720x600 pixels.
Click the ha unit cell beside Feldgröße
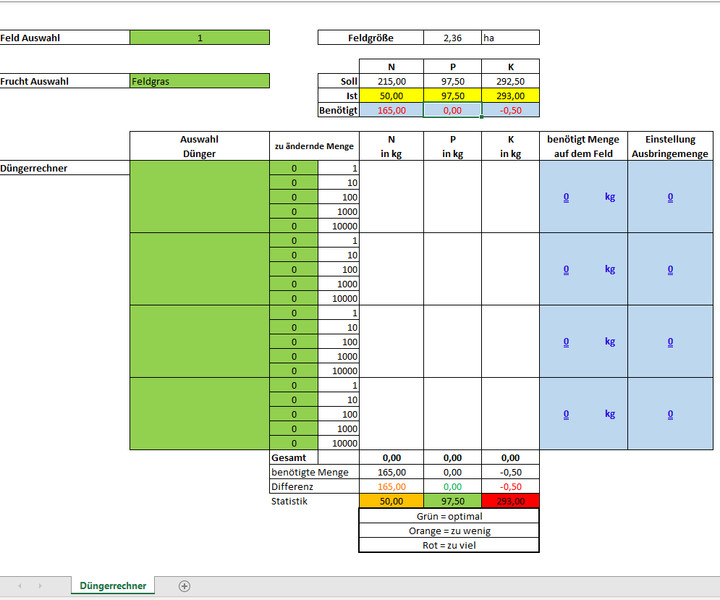[509, 38]
